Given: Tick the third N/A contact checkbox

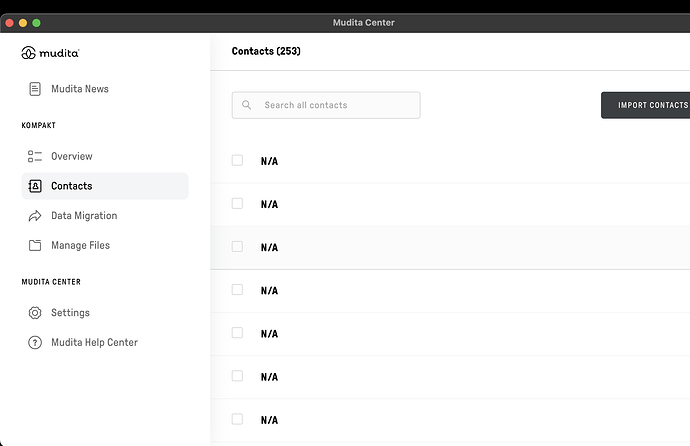Looking at the screenshot, I should 237,246.
